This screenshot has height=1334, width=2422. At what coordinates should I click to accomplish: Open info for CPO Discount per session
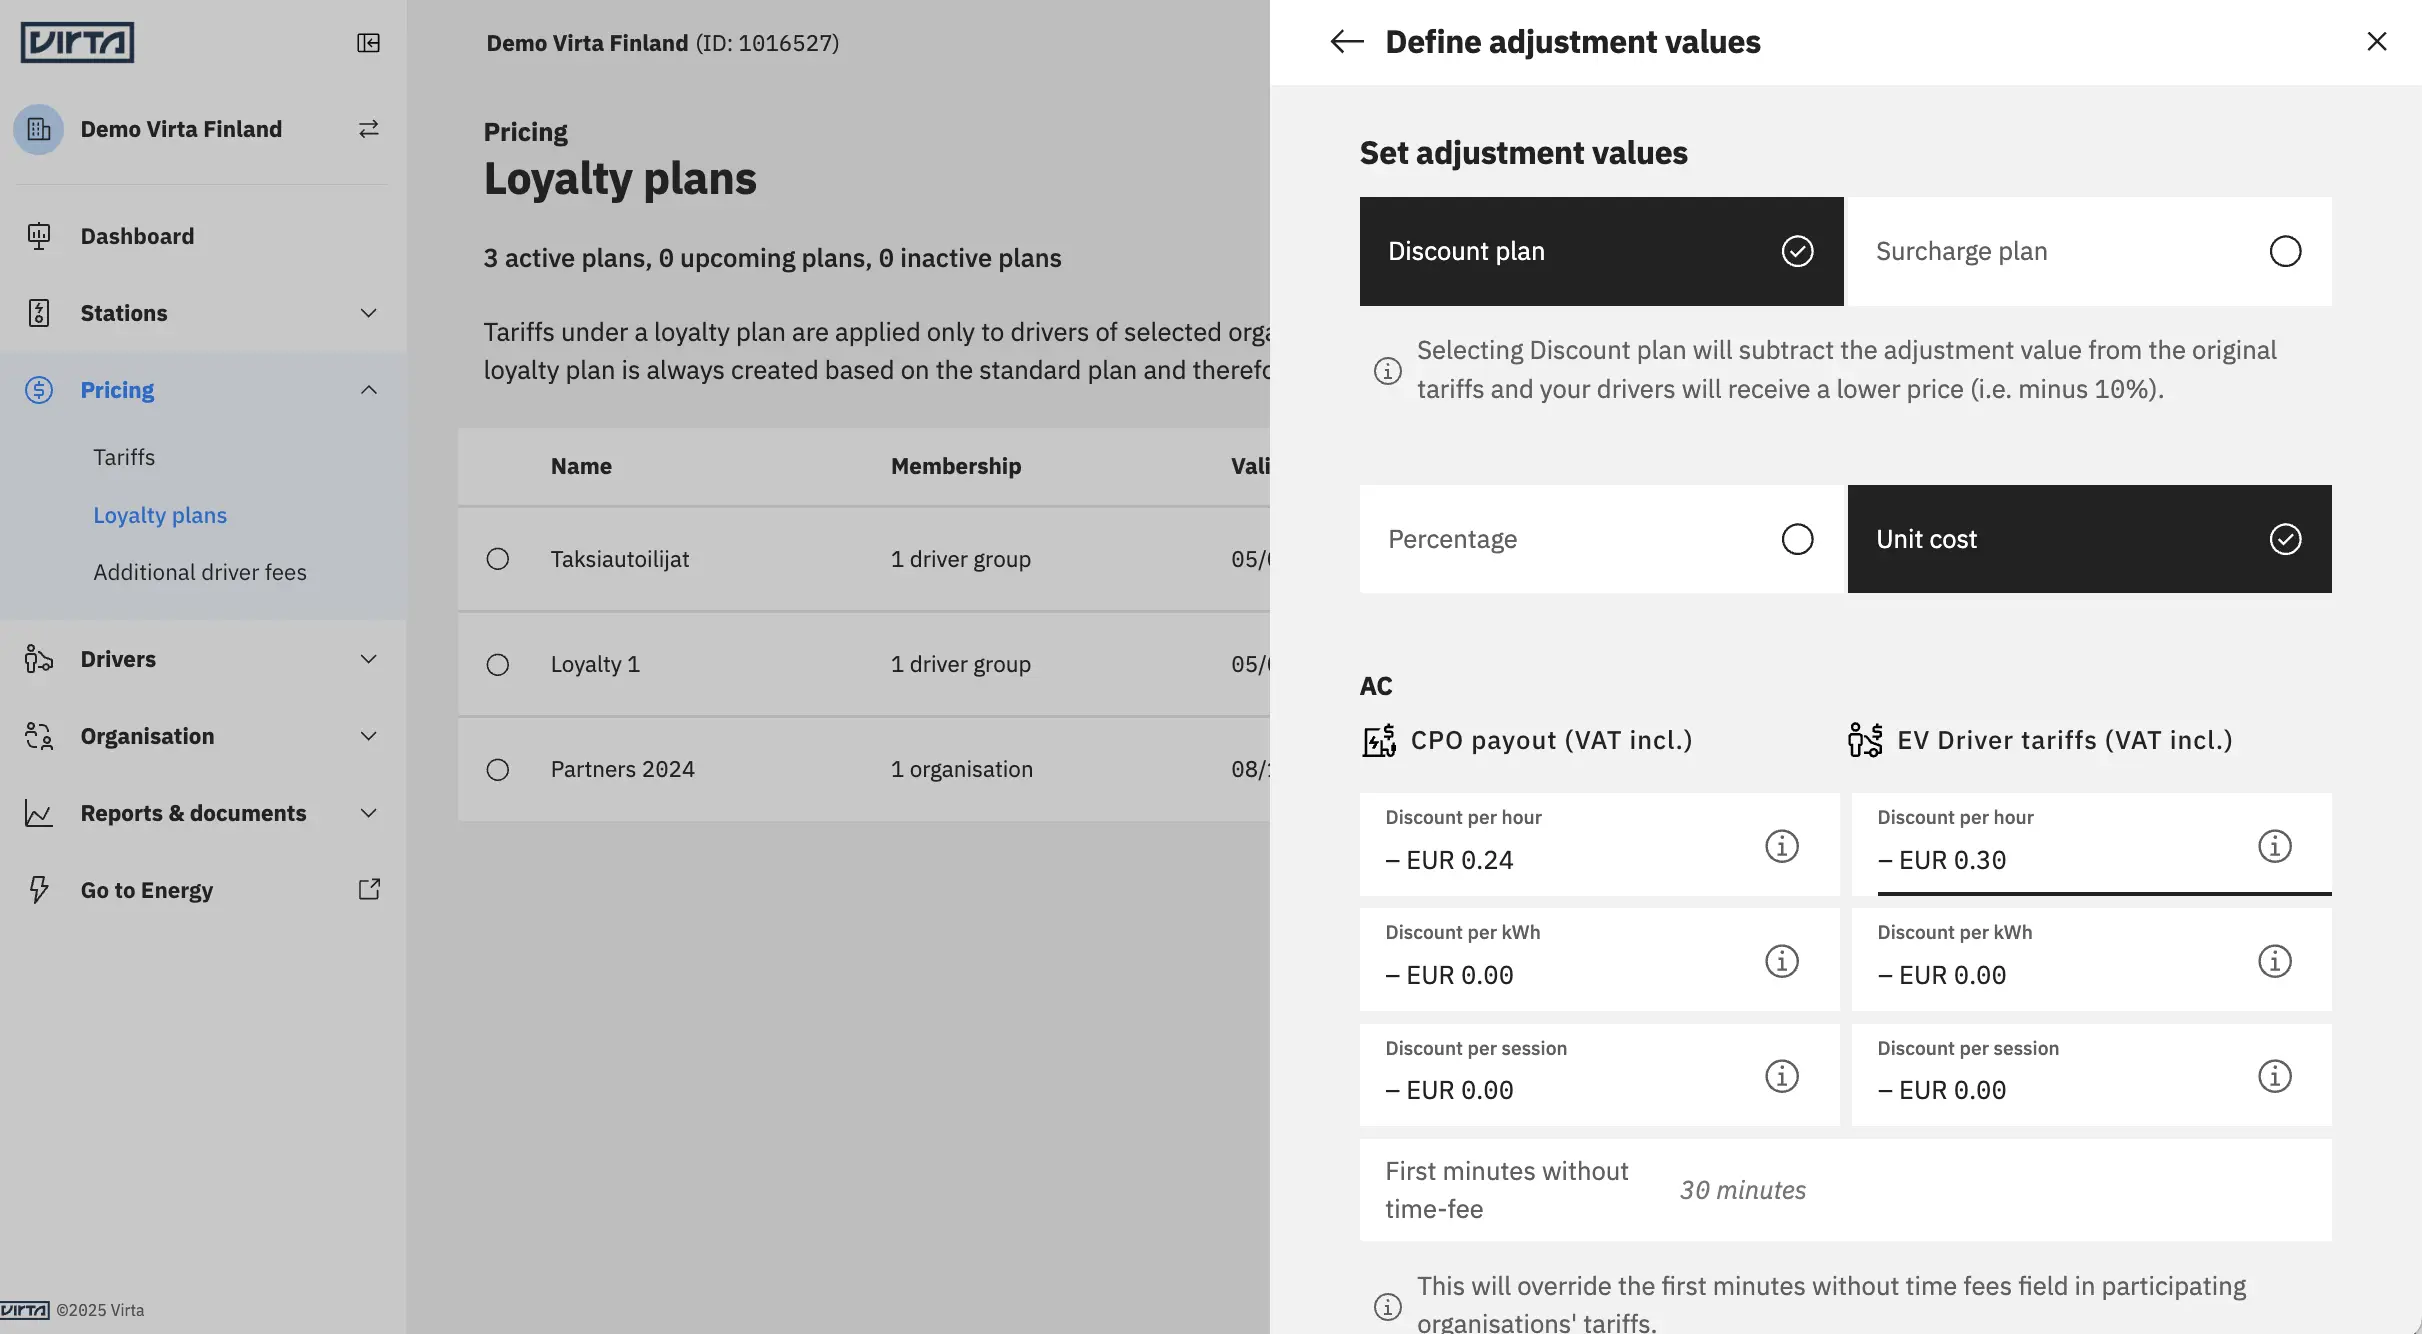[x=1781, y=1076]
